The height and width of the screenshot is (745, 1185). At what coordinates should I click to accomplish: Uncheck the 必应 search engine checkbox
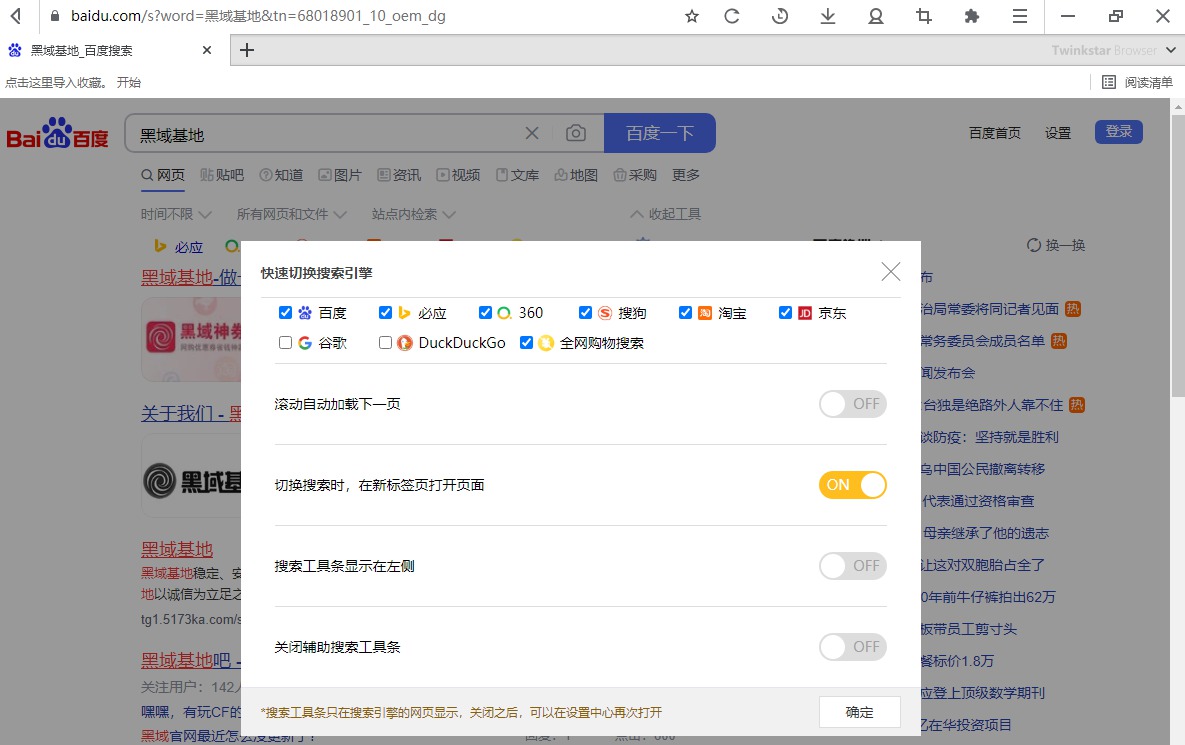click(385, 312)
